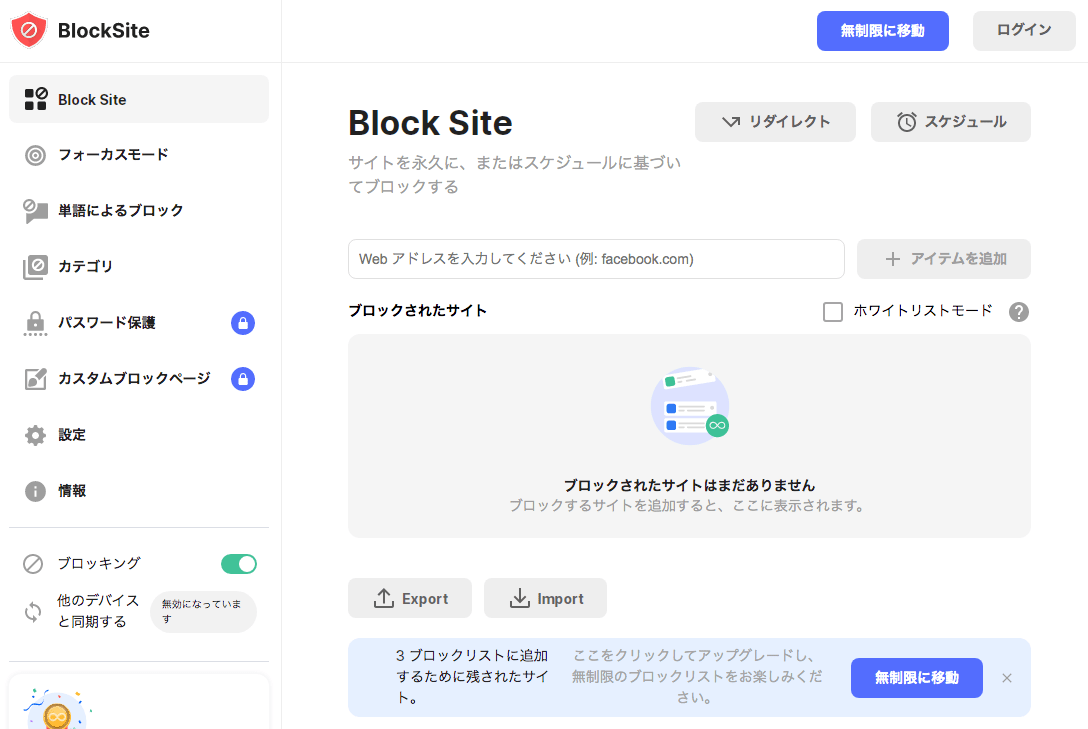Open the スケジュール settings
This screenshot has width=1088, height=729.
951,122
